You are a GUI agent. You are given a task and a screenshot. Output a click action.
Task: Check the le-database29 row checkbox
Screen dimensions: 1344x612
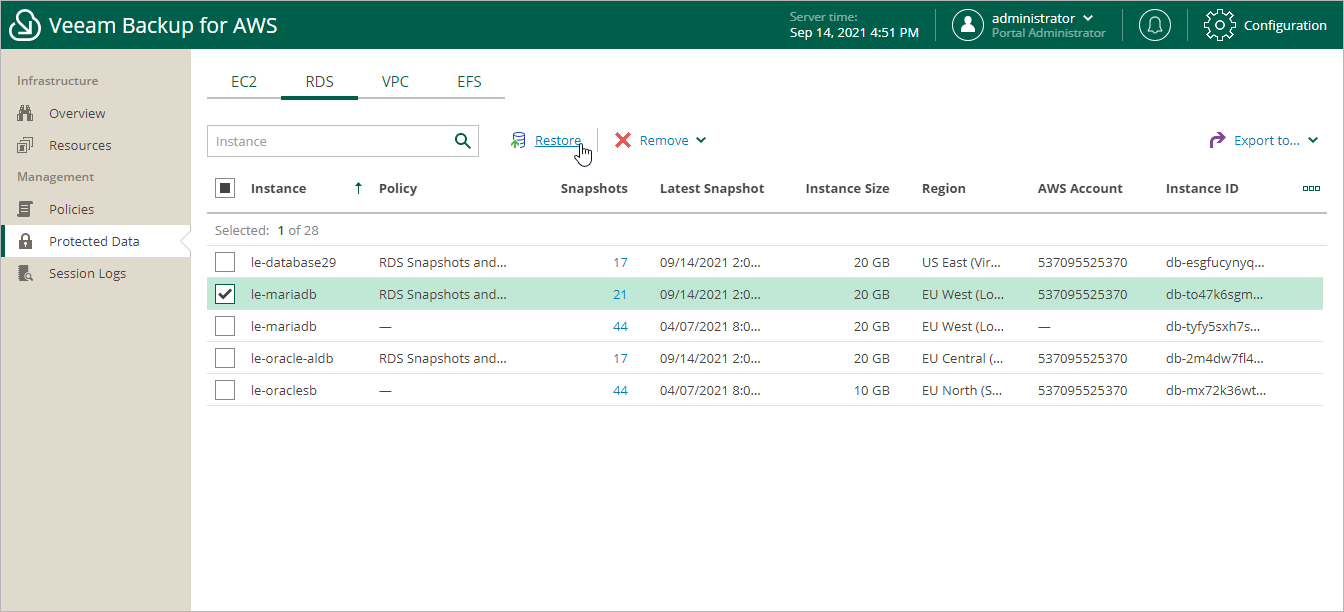click(x=225, y=262)
